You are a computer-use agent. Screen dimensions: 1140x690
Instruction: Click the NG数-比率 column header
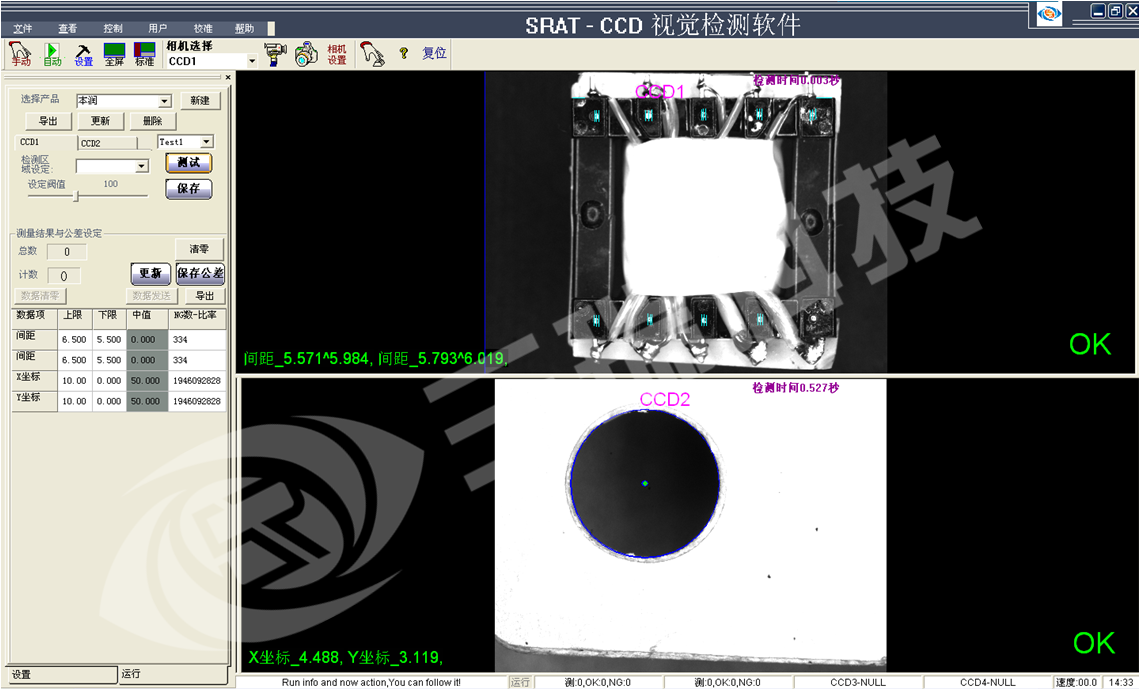(x=197, y=316)
